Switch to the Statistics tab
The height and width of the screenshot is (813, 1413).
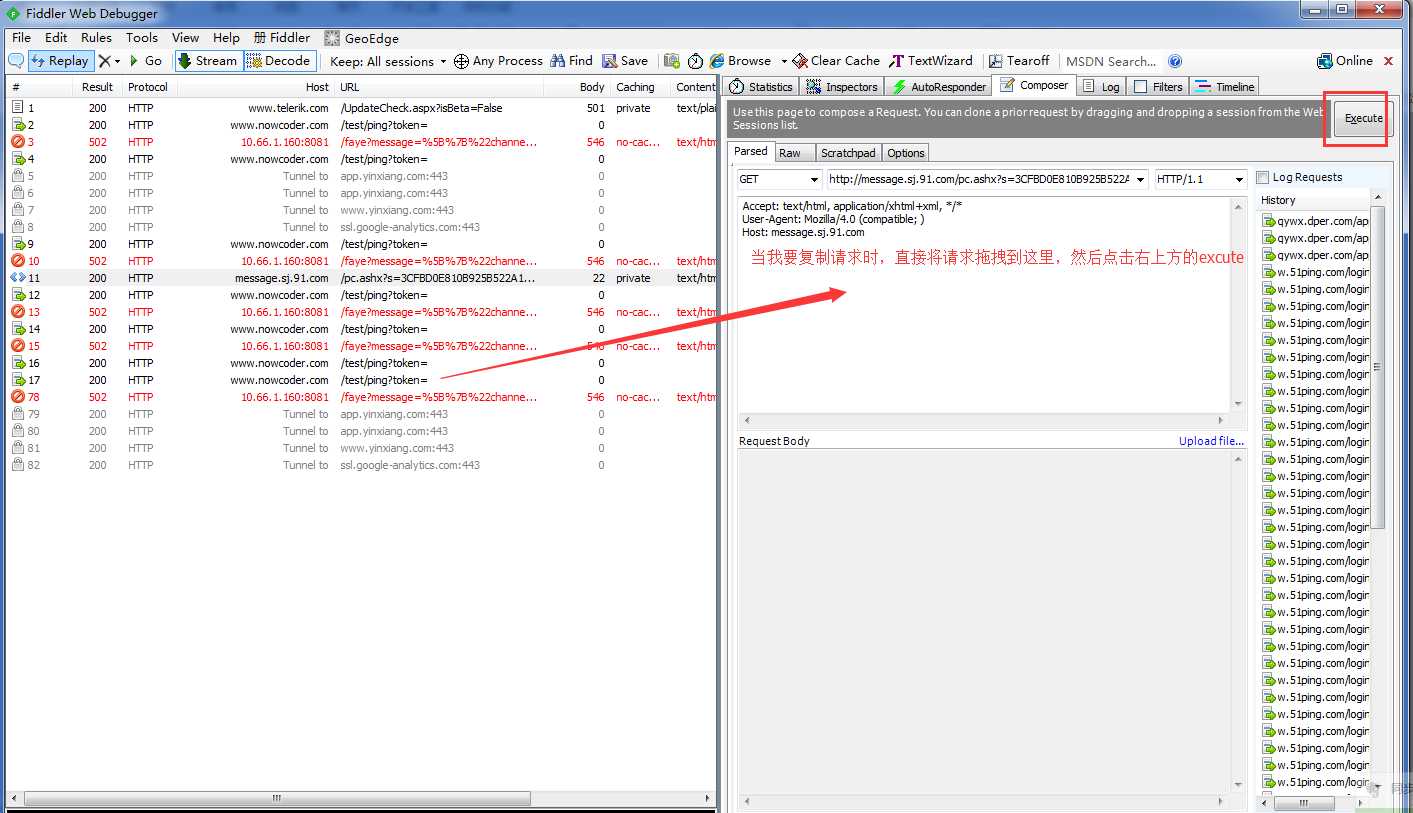click(761, 87)
